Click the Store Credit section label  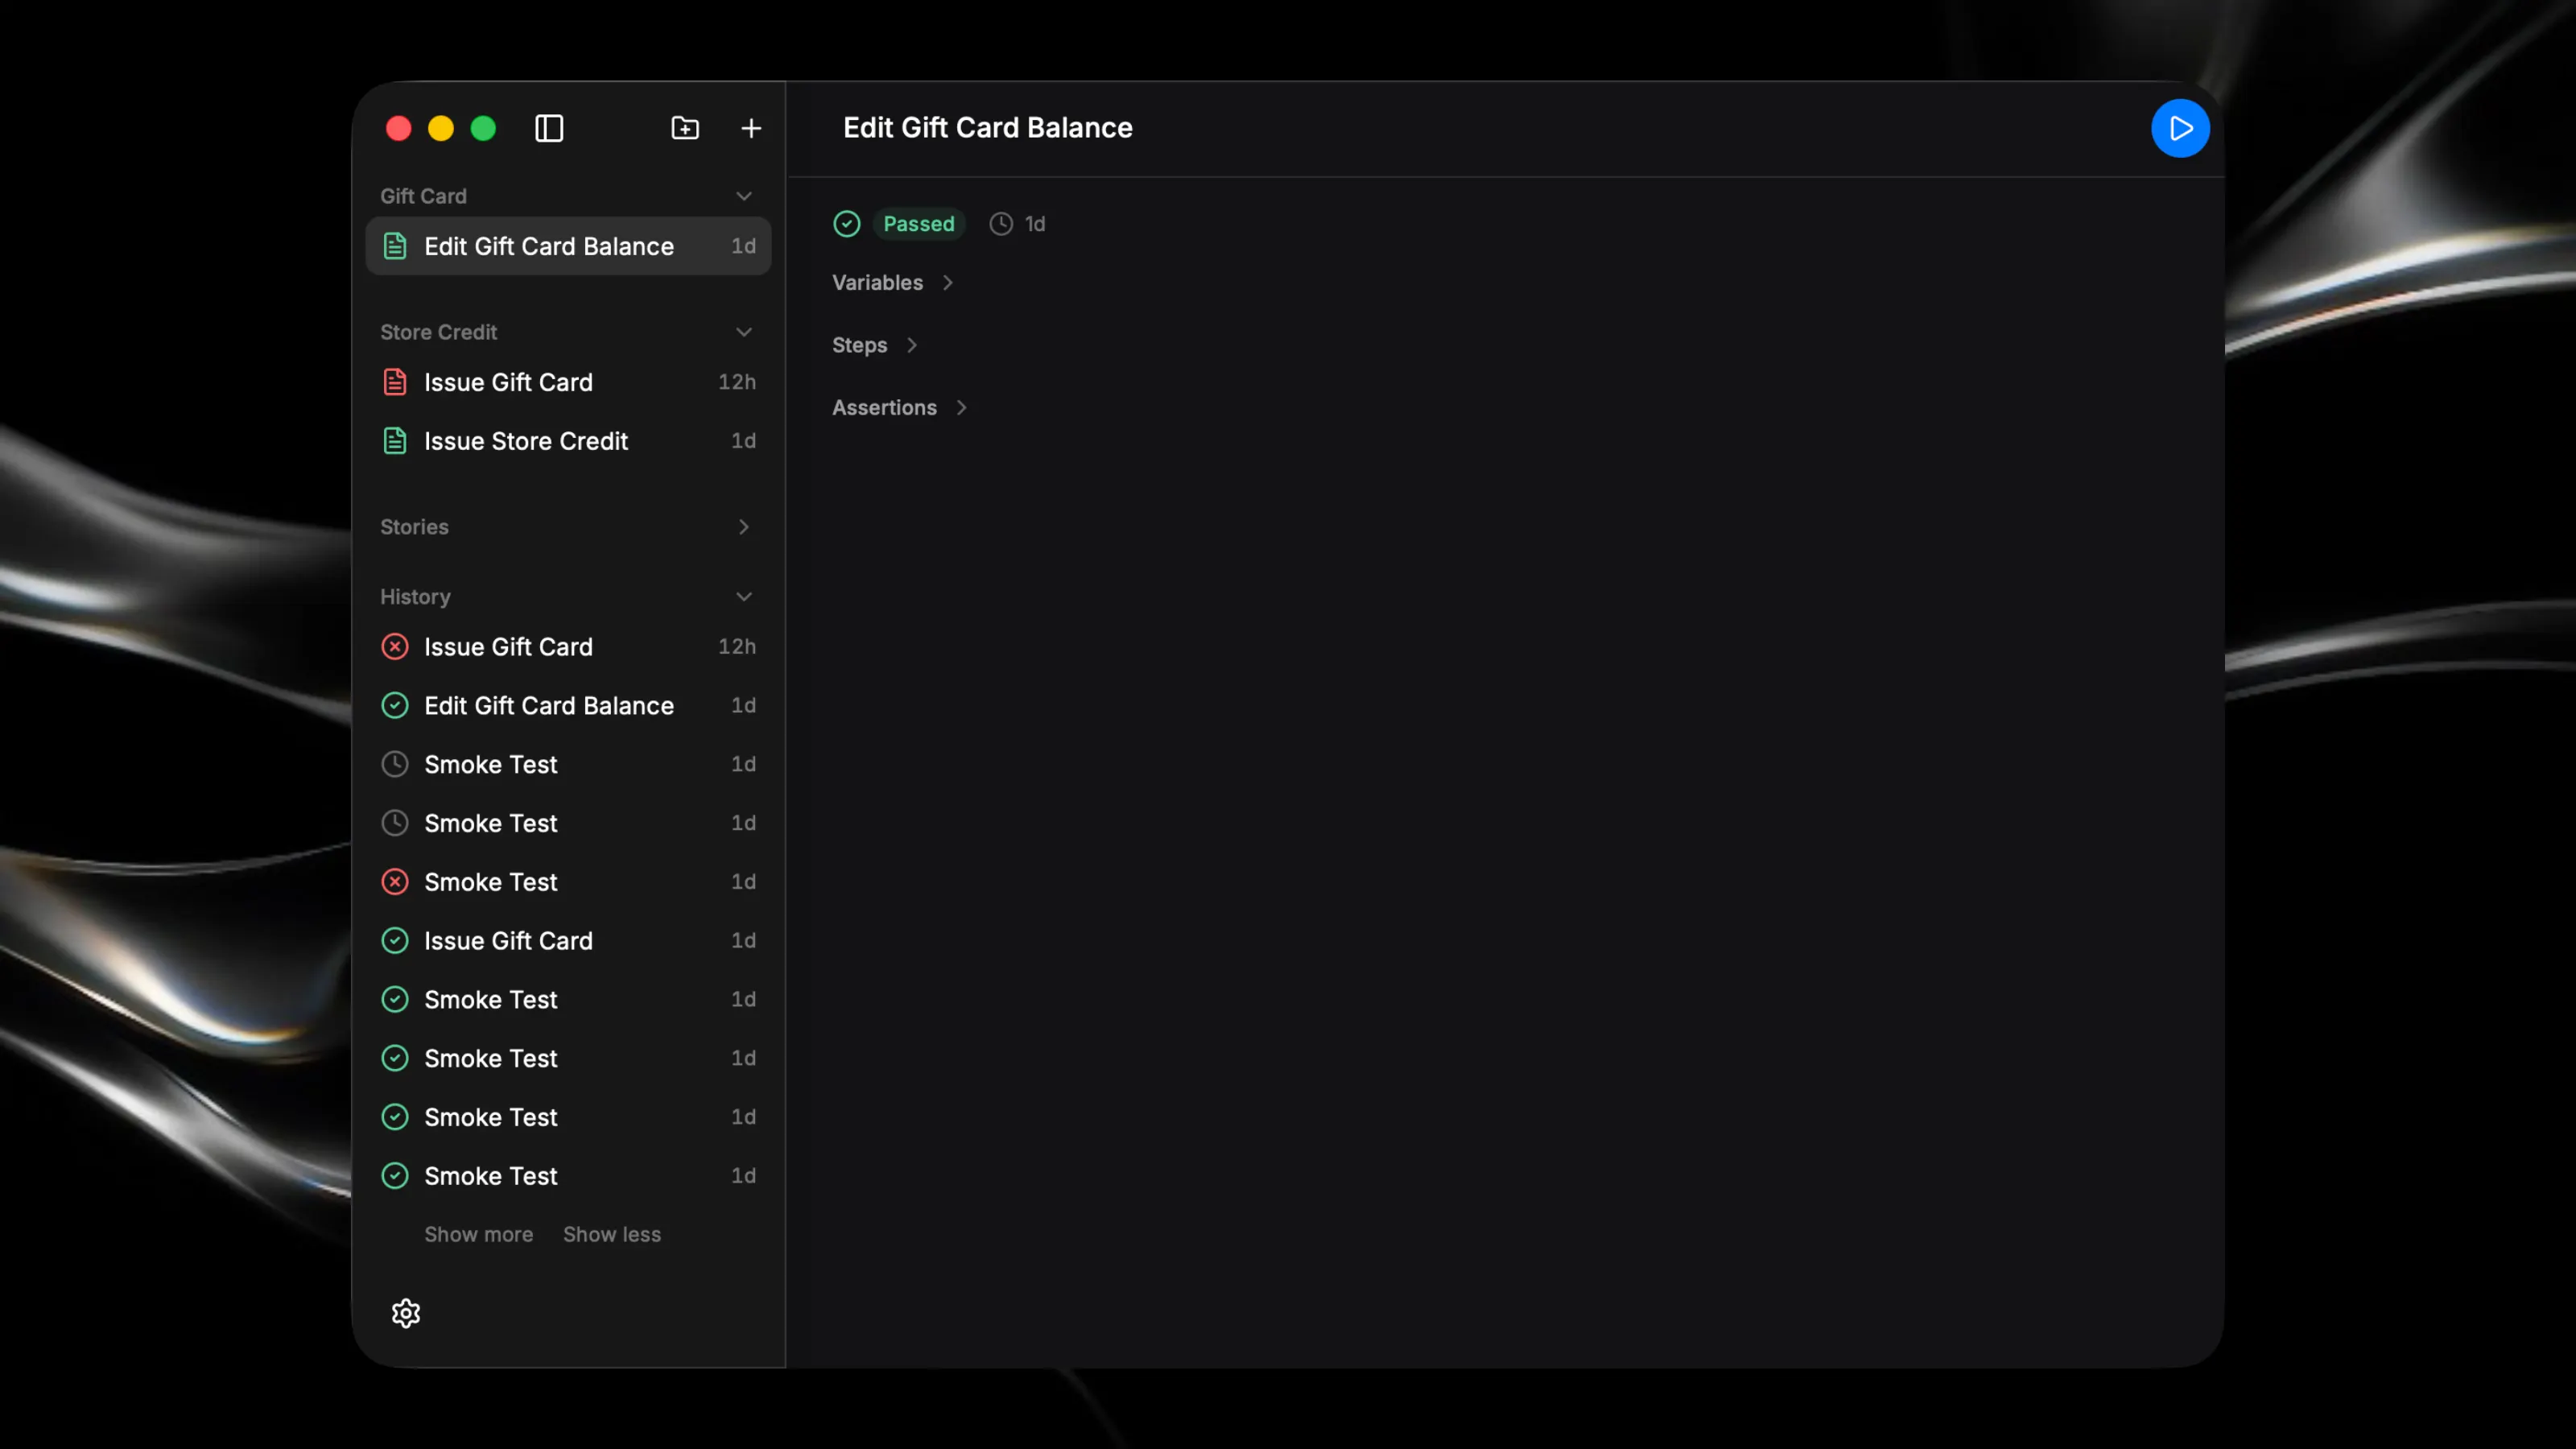(x=438, y=332)
